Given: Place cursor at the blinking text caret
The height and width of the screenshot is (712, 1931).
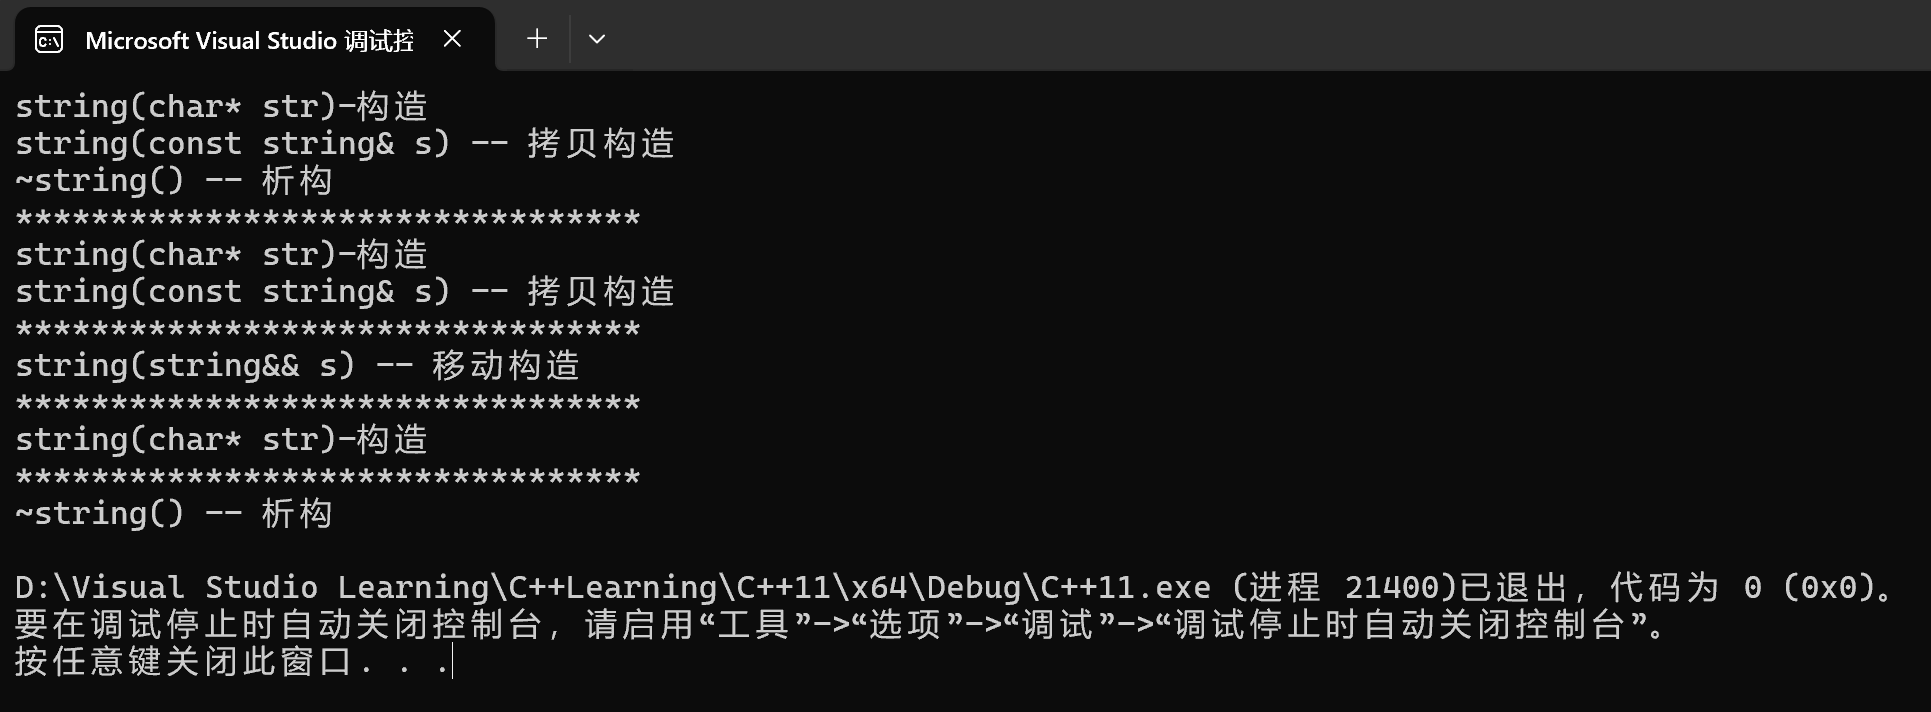Looking at the screenshot, I should tap(452, 661).
